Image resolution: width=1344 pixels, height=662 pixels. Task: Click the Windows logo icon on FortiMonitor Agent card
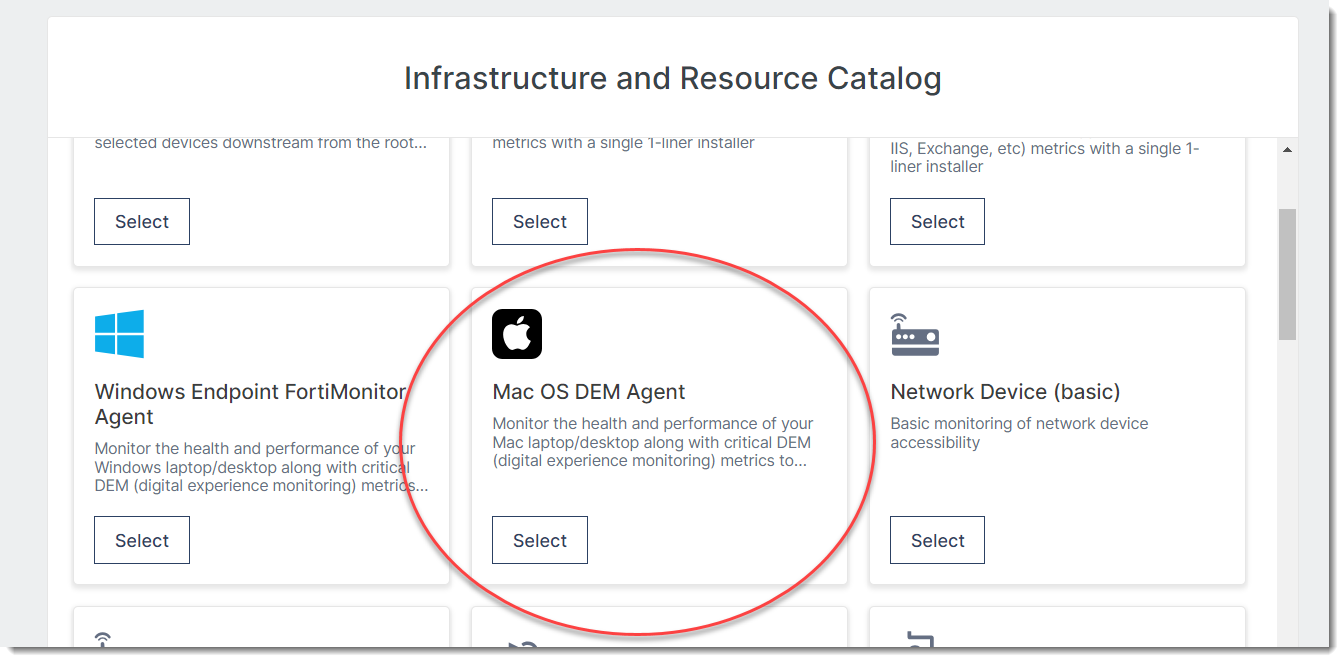[119, 333]
